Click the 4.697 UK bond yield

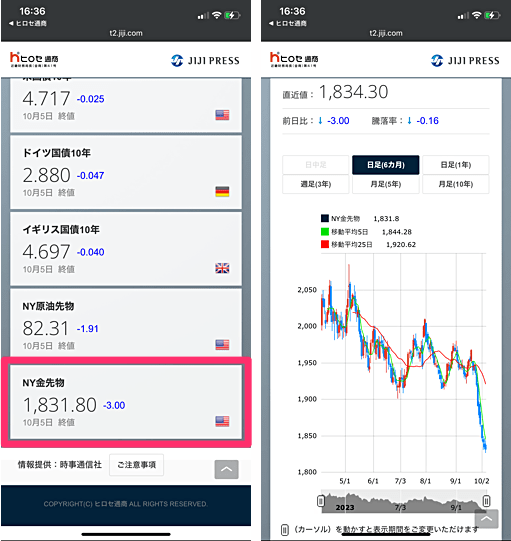[47, 252]
